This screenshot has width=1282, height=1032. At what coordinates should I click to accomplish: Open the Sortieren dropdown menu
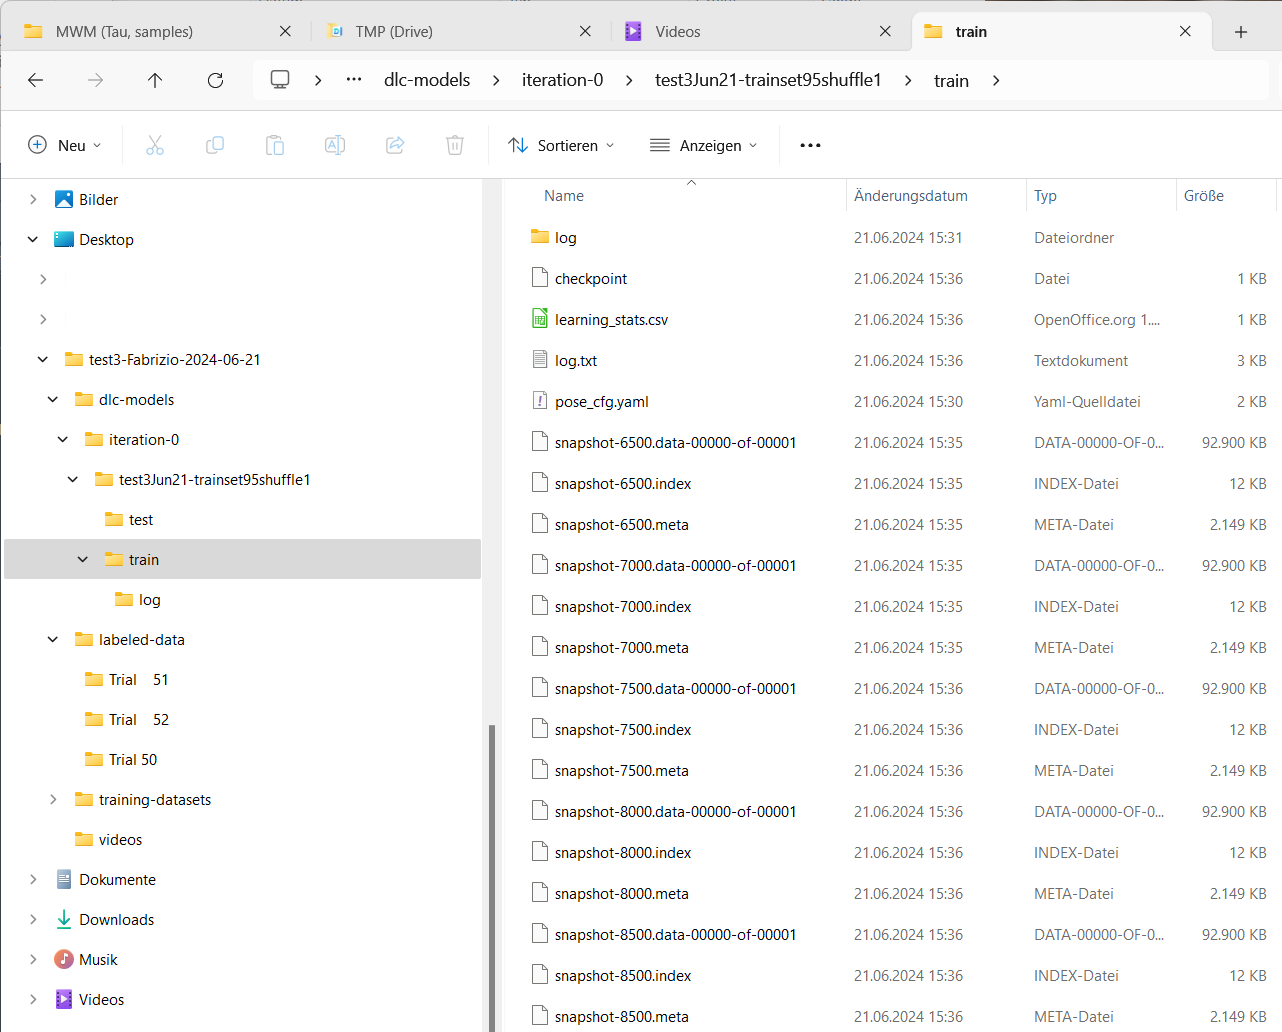click(x=561, y=145)
